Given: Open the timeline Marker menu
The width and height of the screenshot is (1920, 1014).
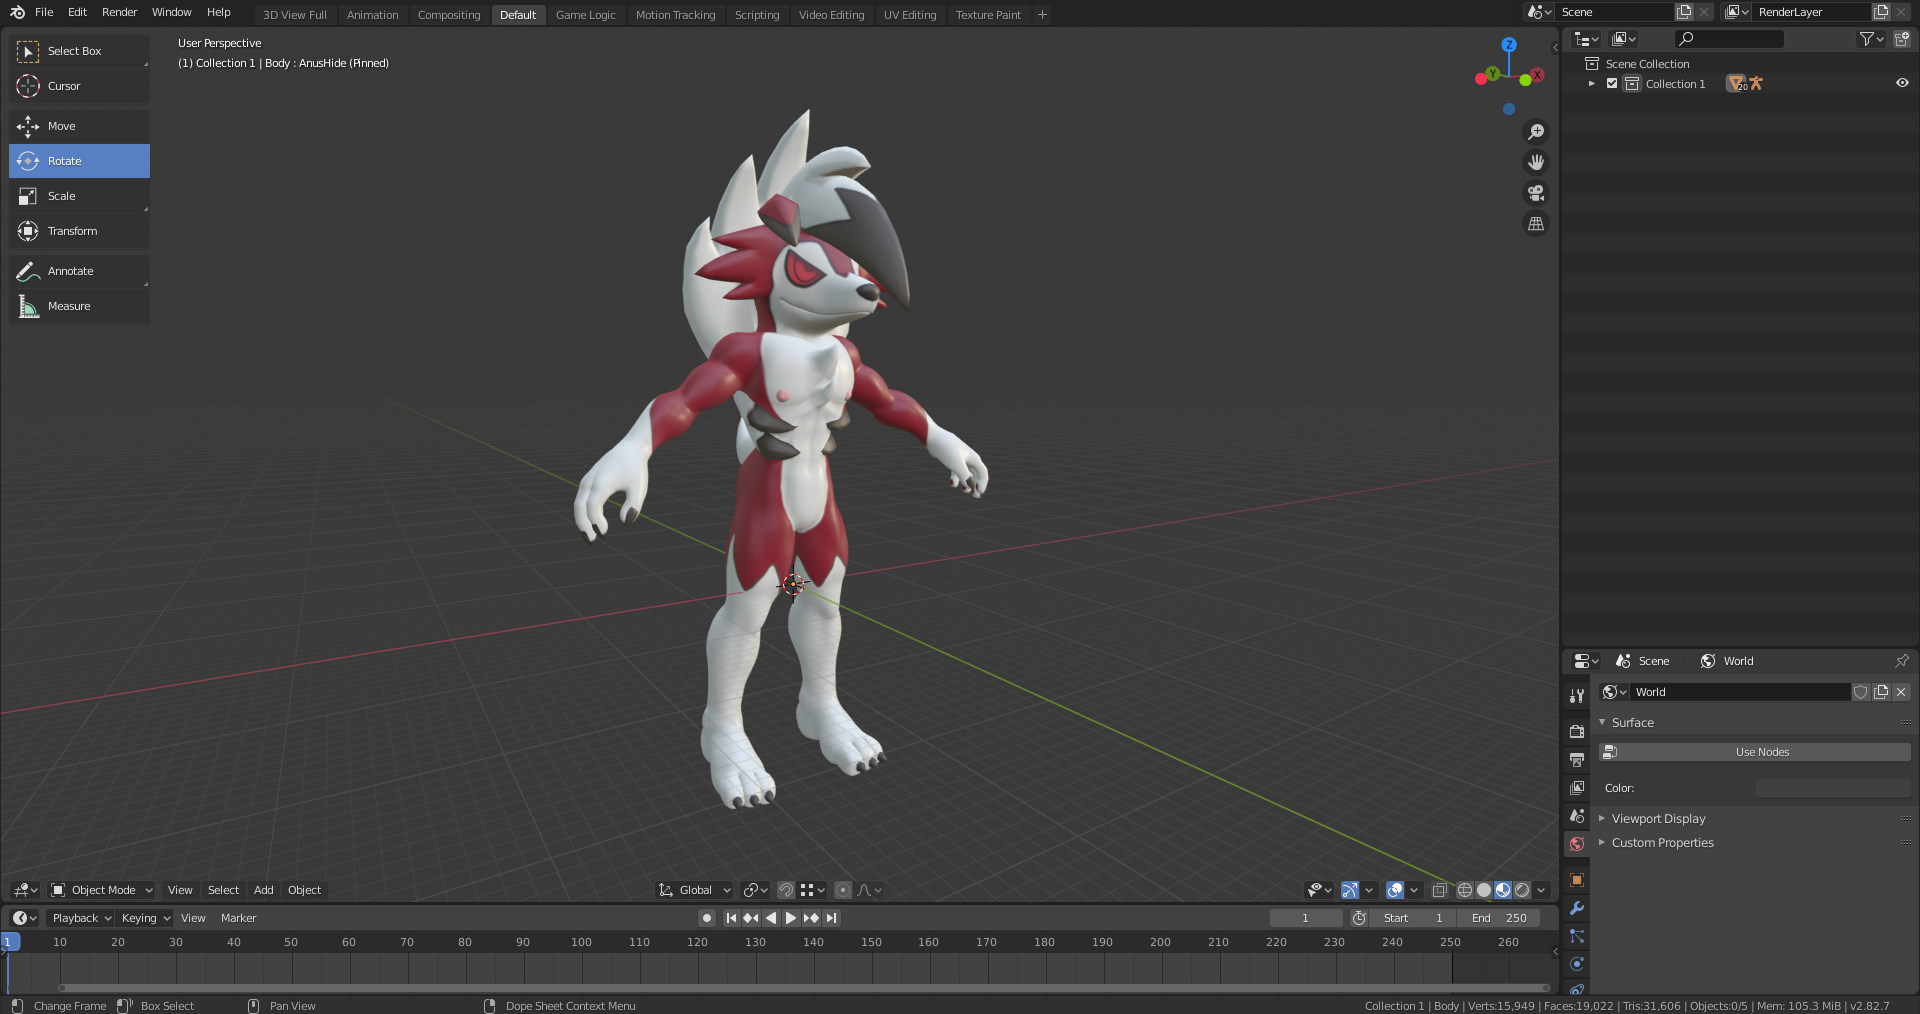Looking at the screenshot, I should [x=238, y=918].
